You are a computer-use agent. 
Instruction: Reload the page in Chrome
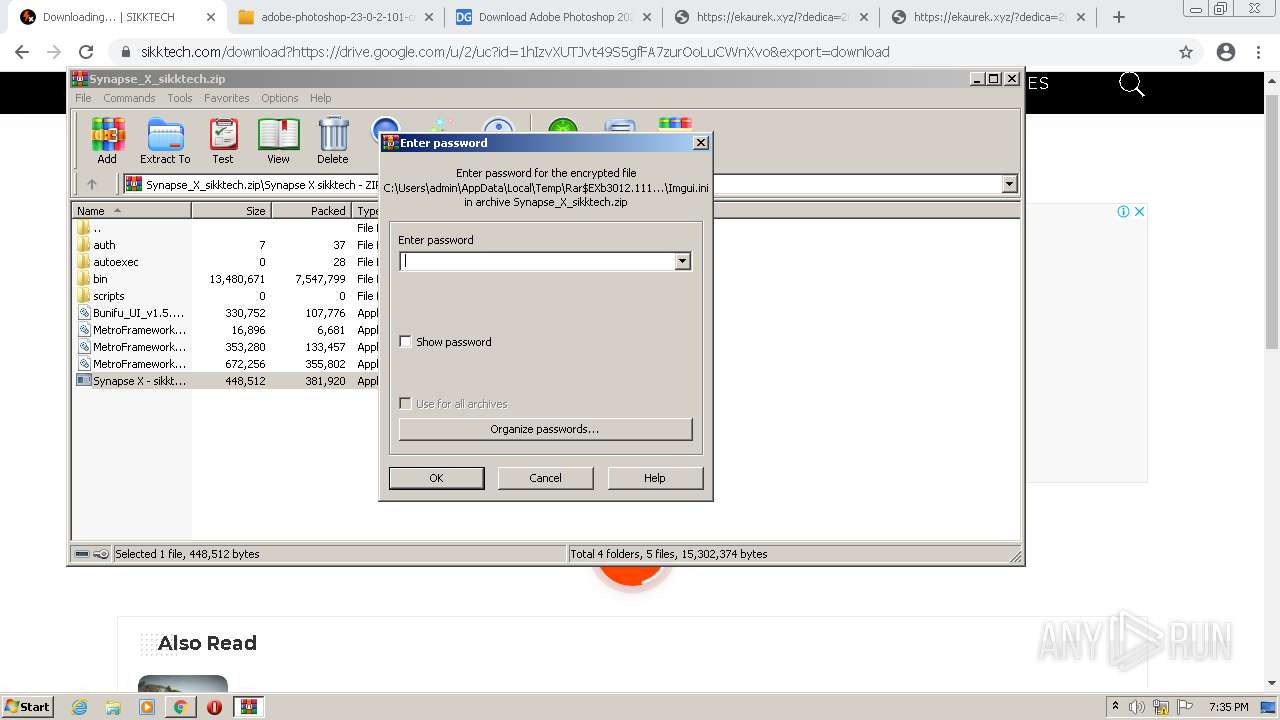click(86, 52)
